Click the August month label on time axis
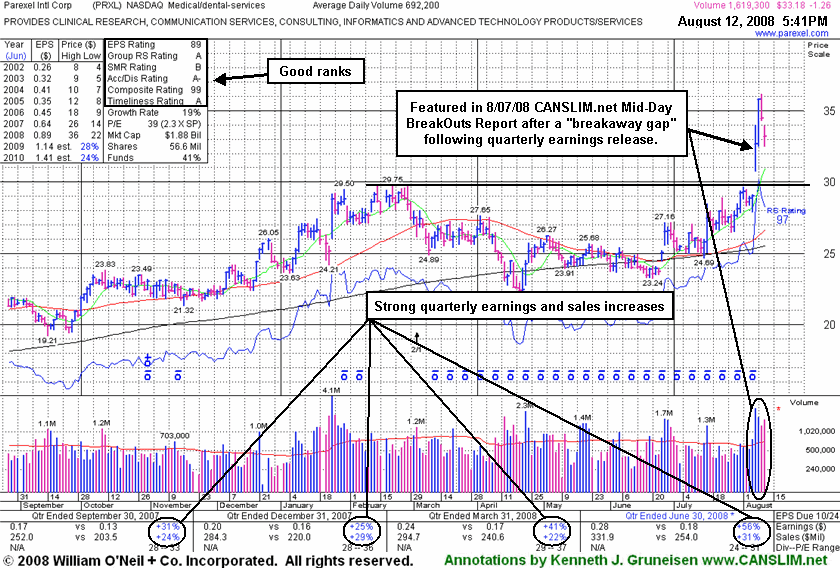The image size is (840, 570). coord(759,505)
